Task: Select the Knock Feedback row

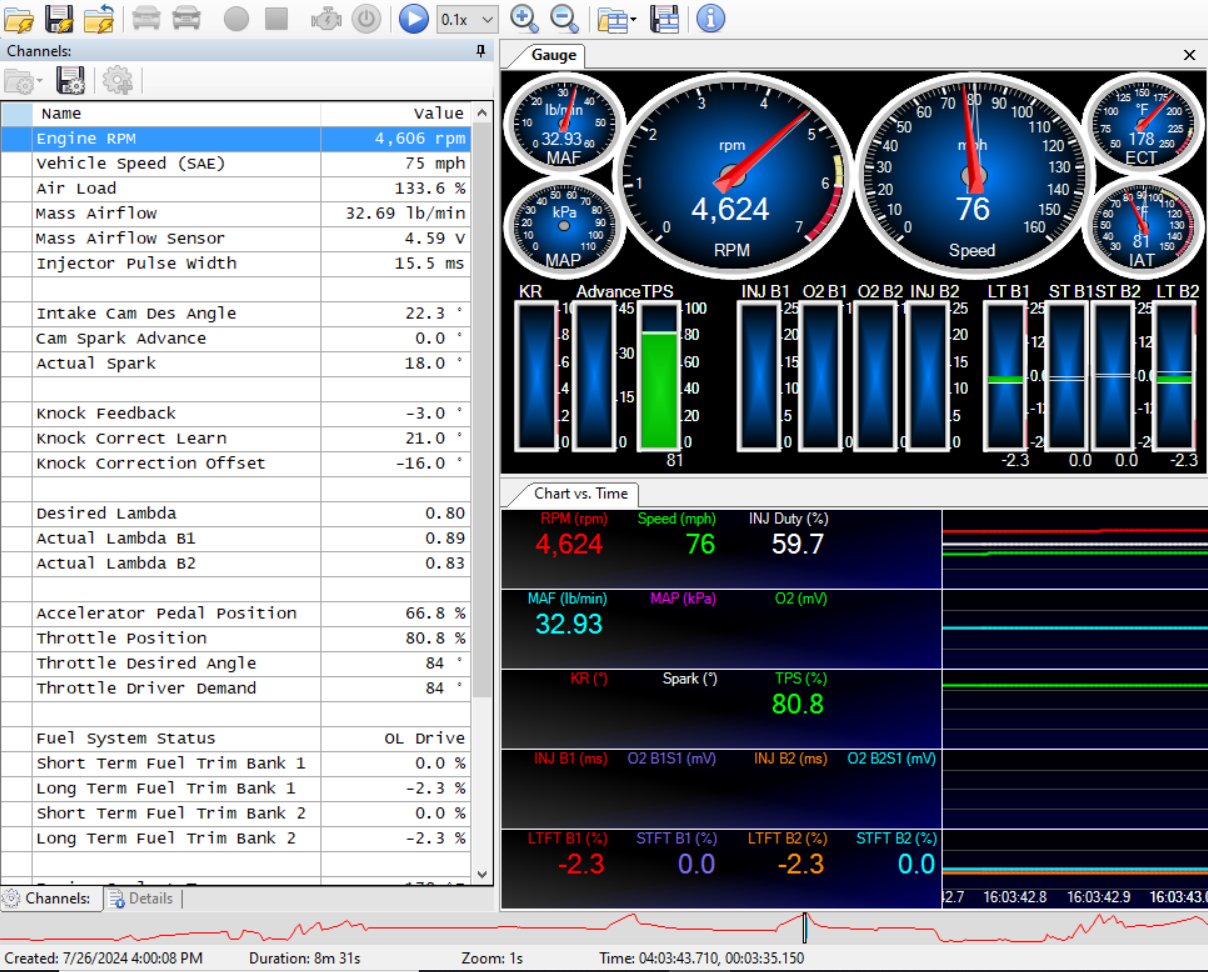Action: click(236, 414)
